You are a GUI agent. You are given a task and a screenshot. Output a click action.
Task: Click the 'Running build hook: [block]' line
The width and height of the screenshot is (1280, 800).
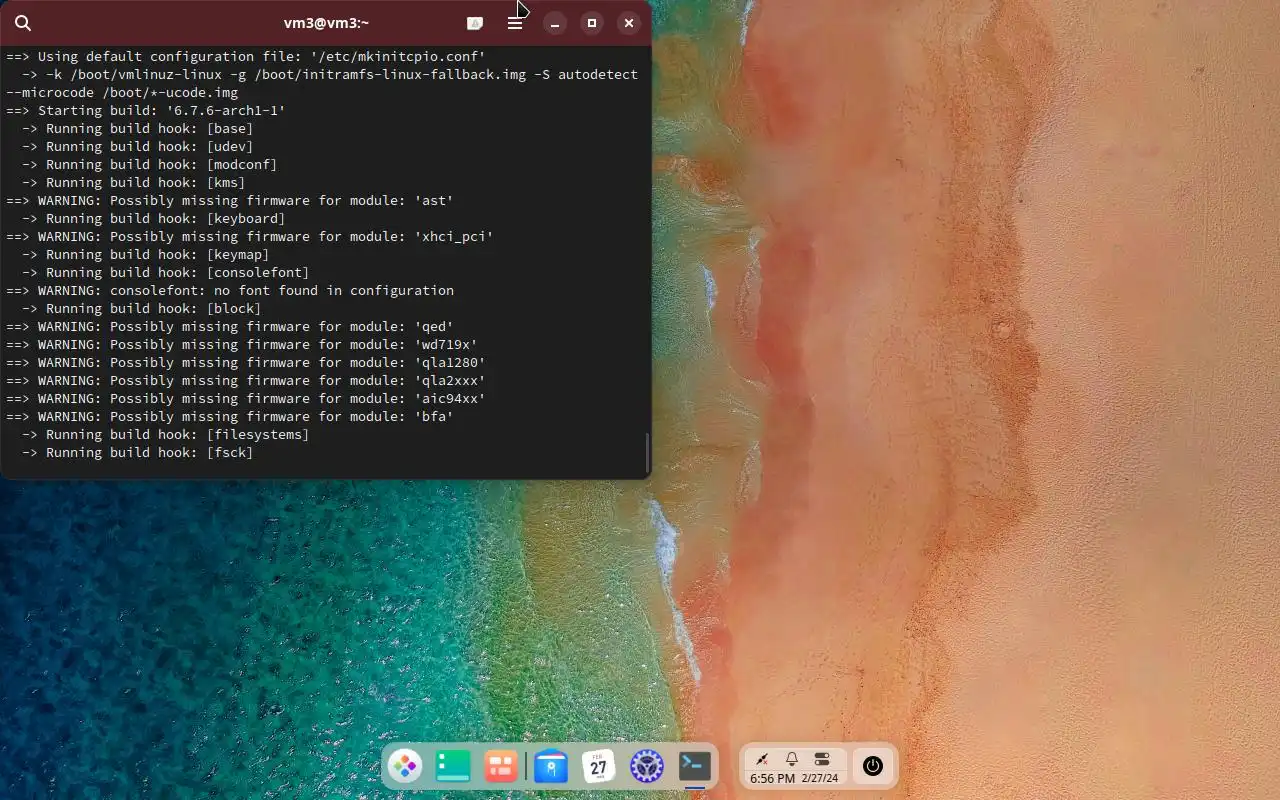coord(142,309)
